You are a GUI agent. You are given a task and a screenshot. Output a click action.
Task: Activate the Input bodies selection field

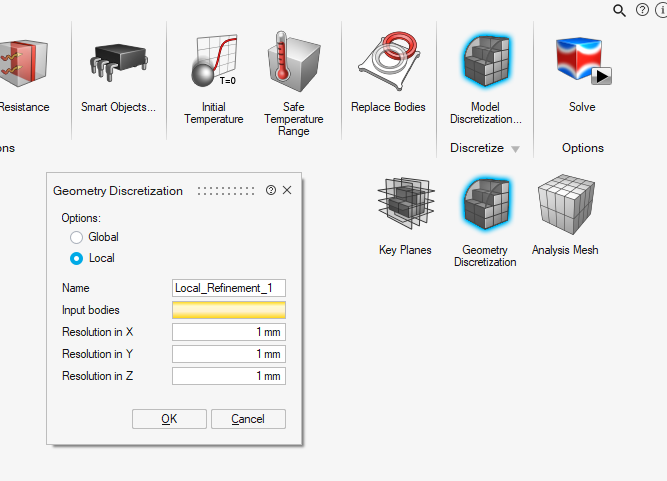229,310
